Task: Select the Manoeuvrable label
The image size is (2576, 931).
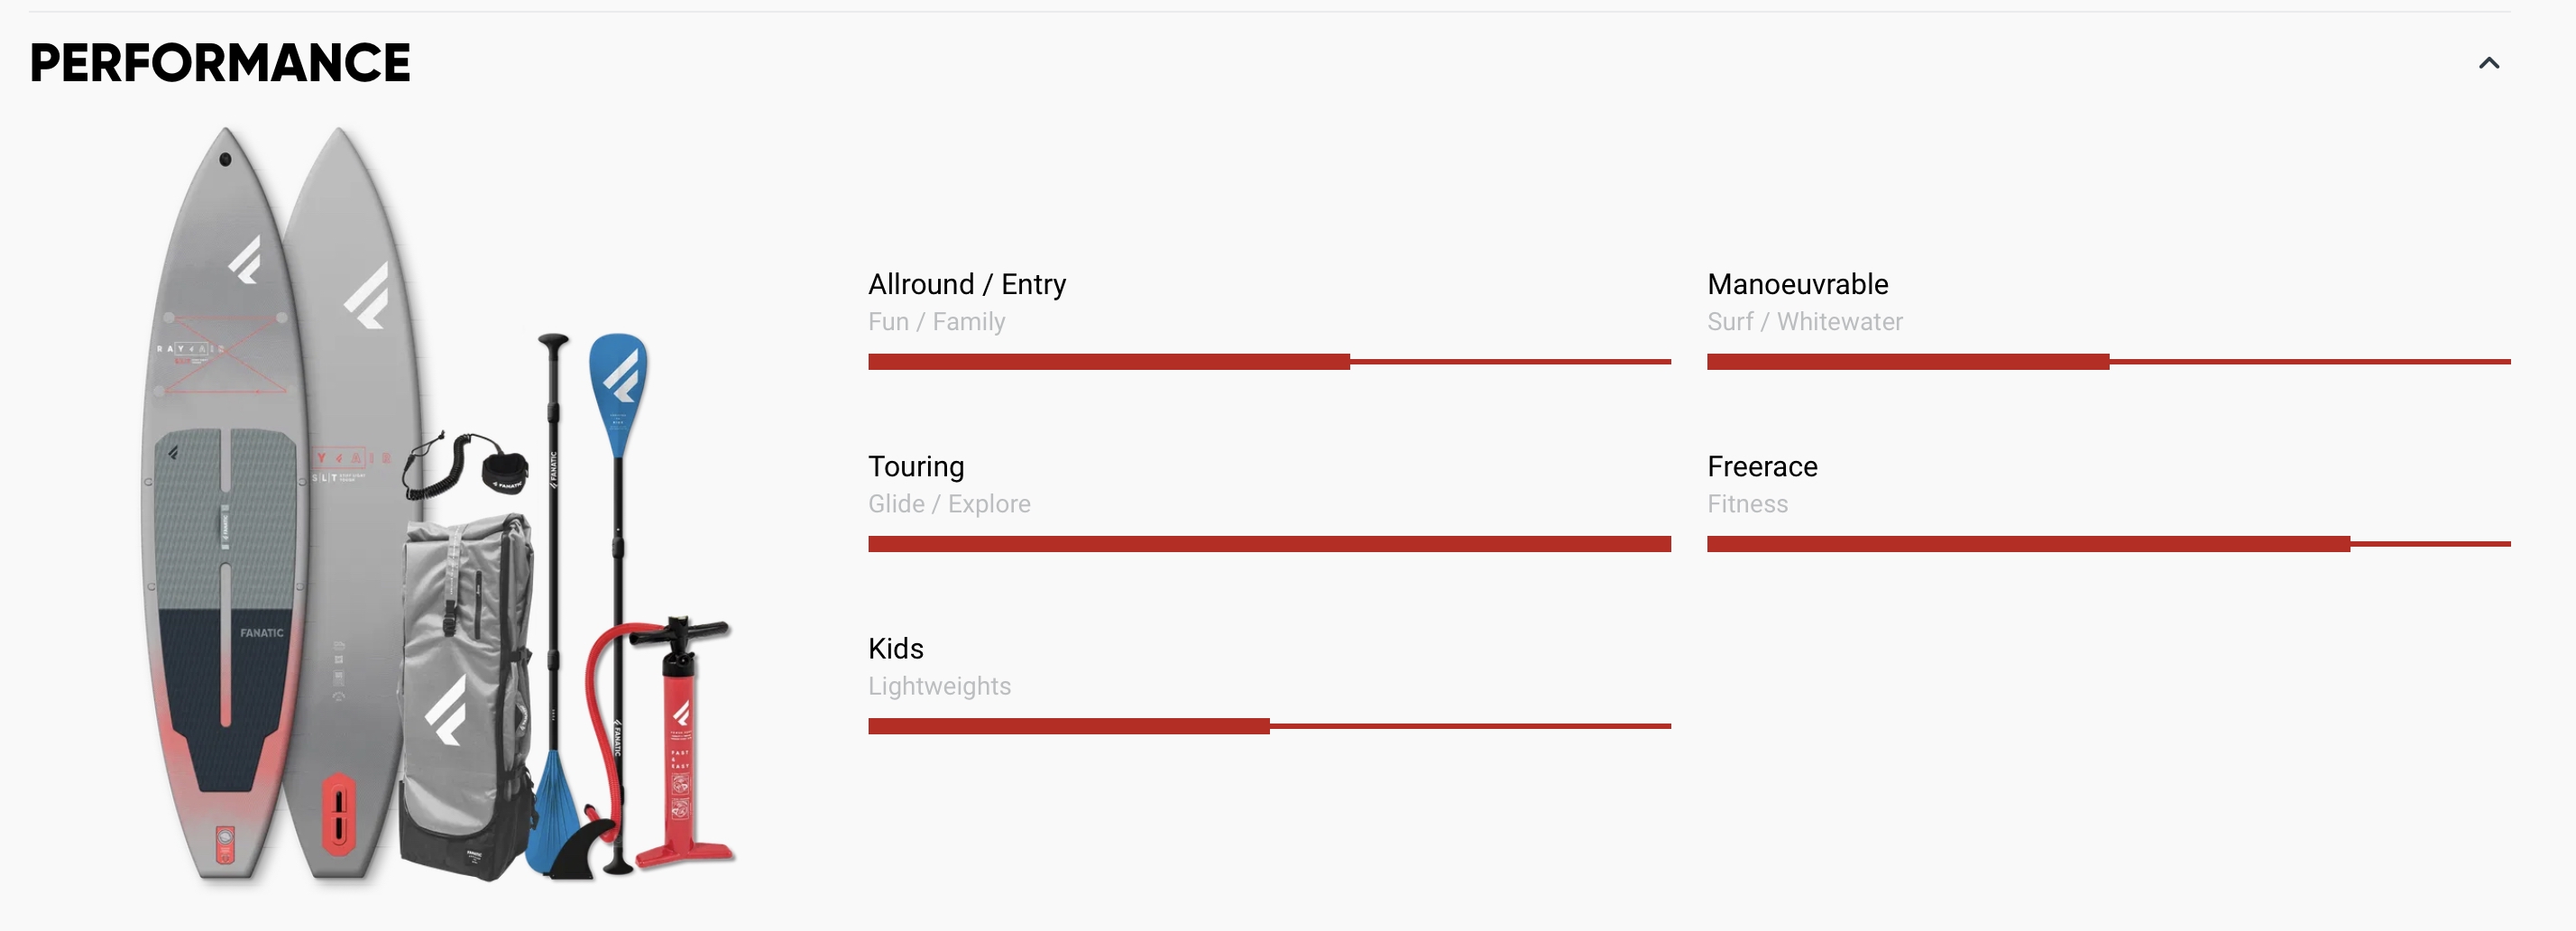Action: [x=1797, y=284]
